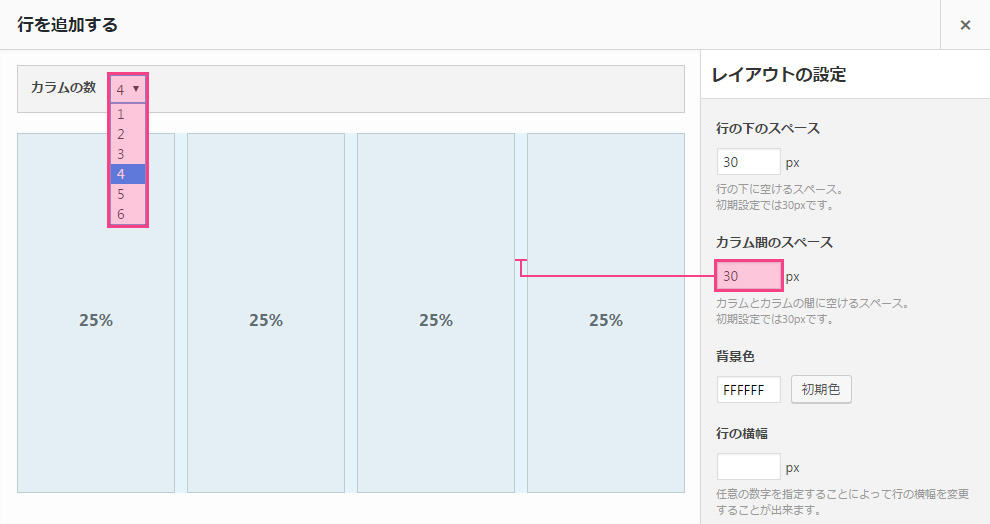This screenshot has height=524, width=990.
Task: Click the column gap space input
Action: pyautogui.click(x=748, y=276)
